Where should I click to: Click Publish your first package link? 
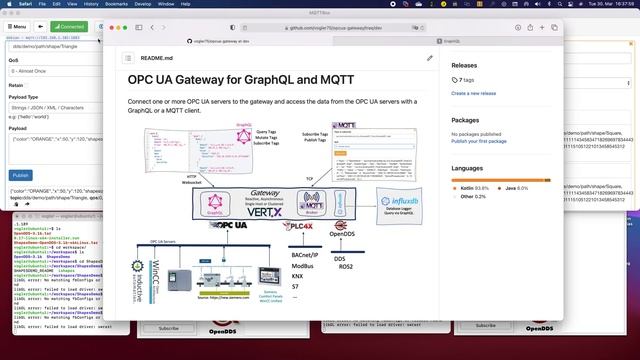tap(479, 141)
